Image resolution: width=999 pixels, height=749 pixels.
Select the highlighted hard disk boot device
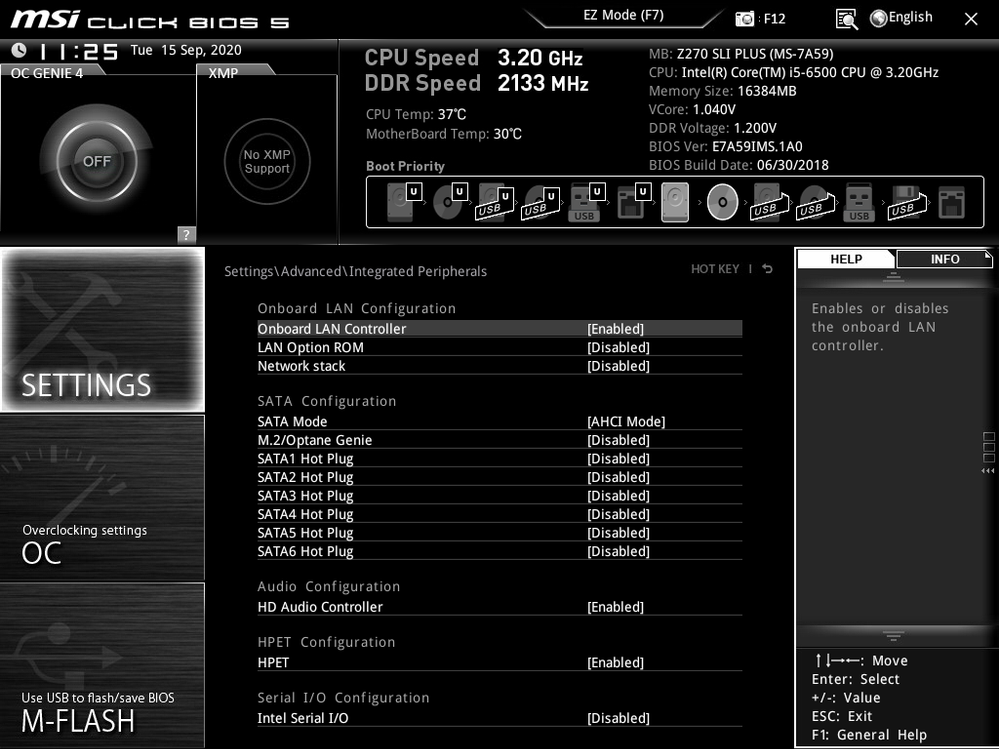point(675,203)
